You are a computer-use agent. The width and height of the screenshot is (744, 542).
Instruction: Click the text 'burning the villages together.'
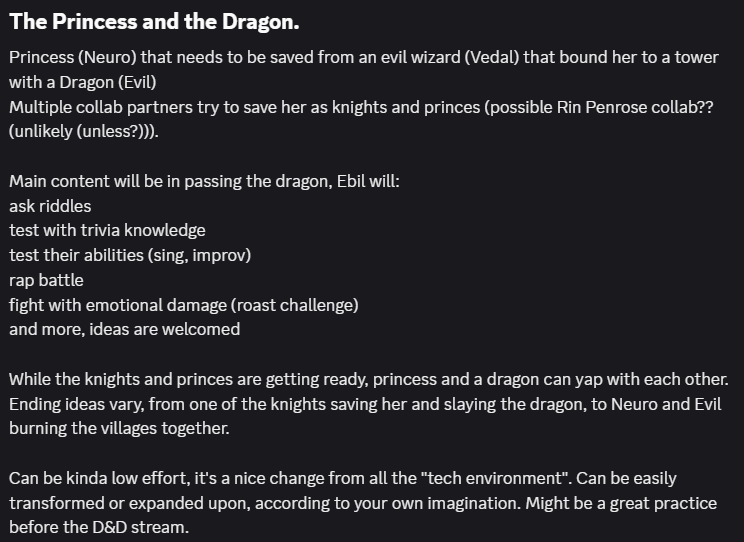118,428
